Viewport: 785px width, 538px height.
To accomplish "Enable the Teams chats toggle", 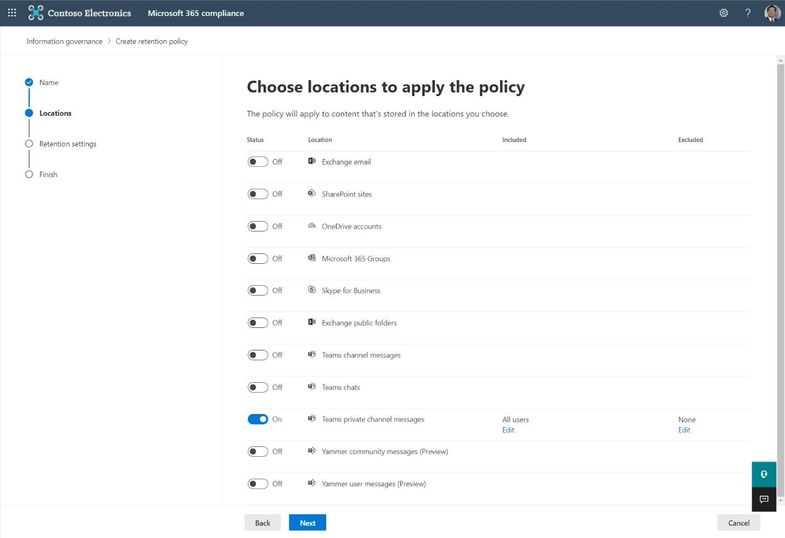I will [x=258, y=387].
